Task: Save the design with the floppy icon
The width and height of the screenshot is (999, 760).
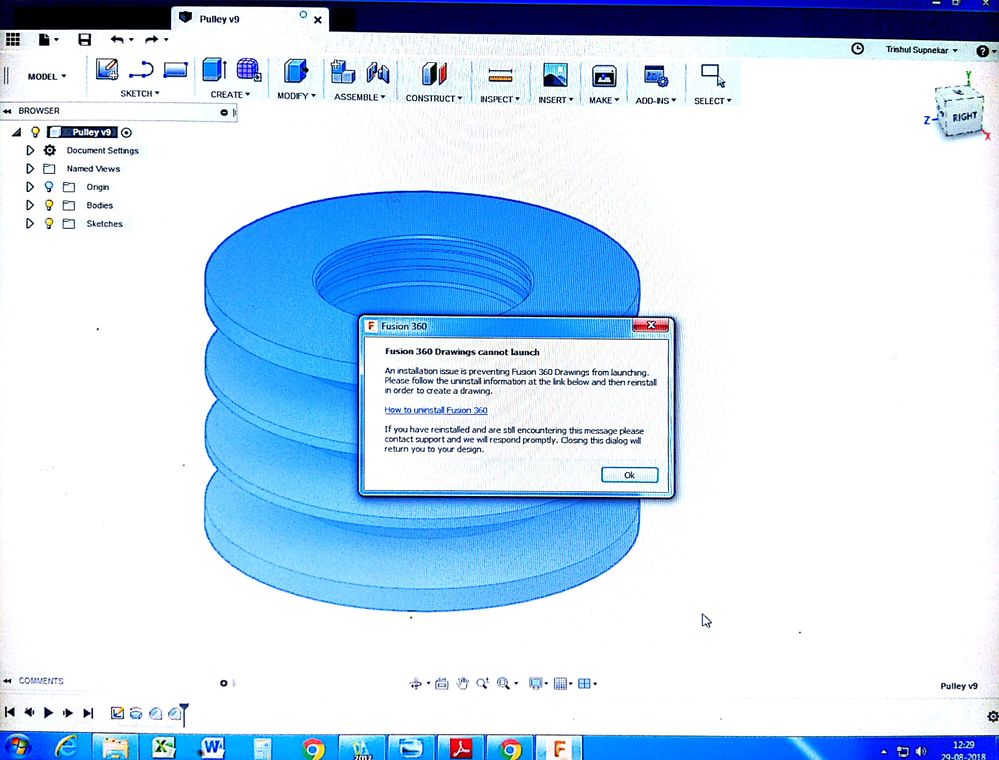Action: [x=84, y=39]
